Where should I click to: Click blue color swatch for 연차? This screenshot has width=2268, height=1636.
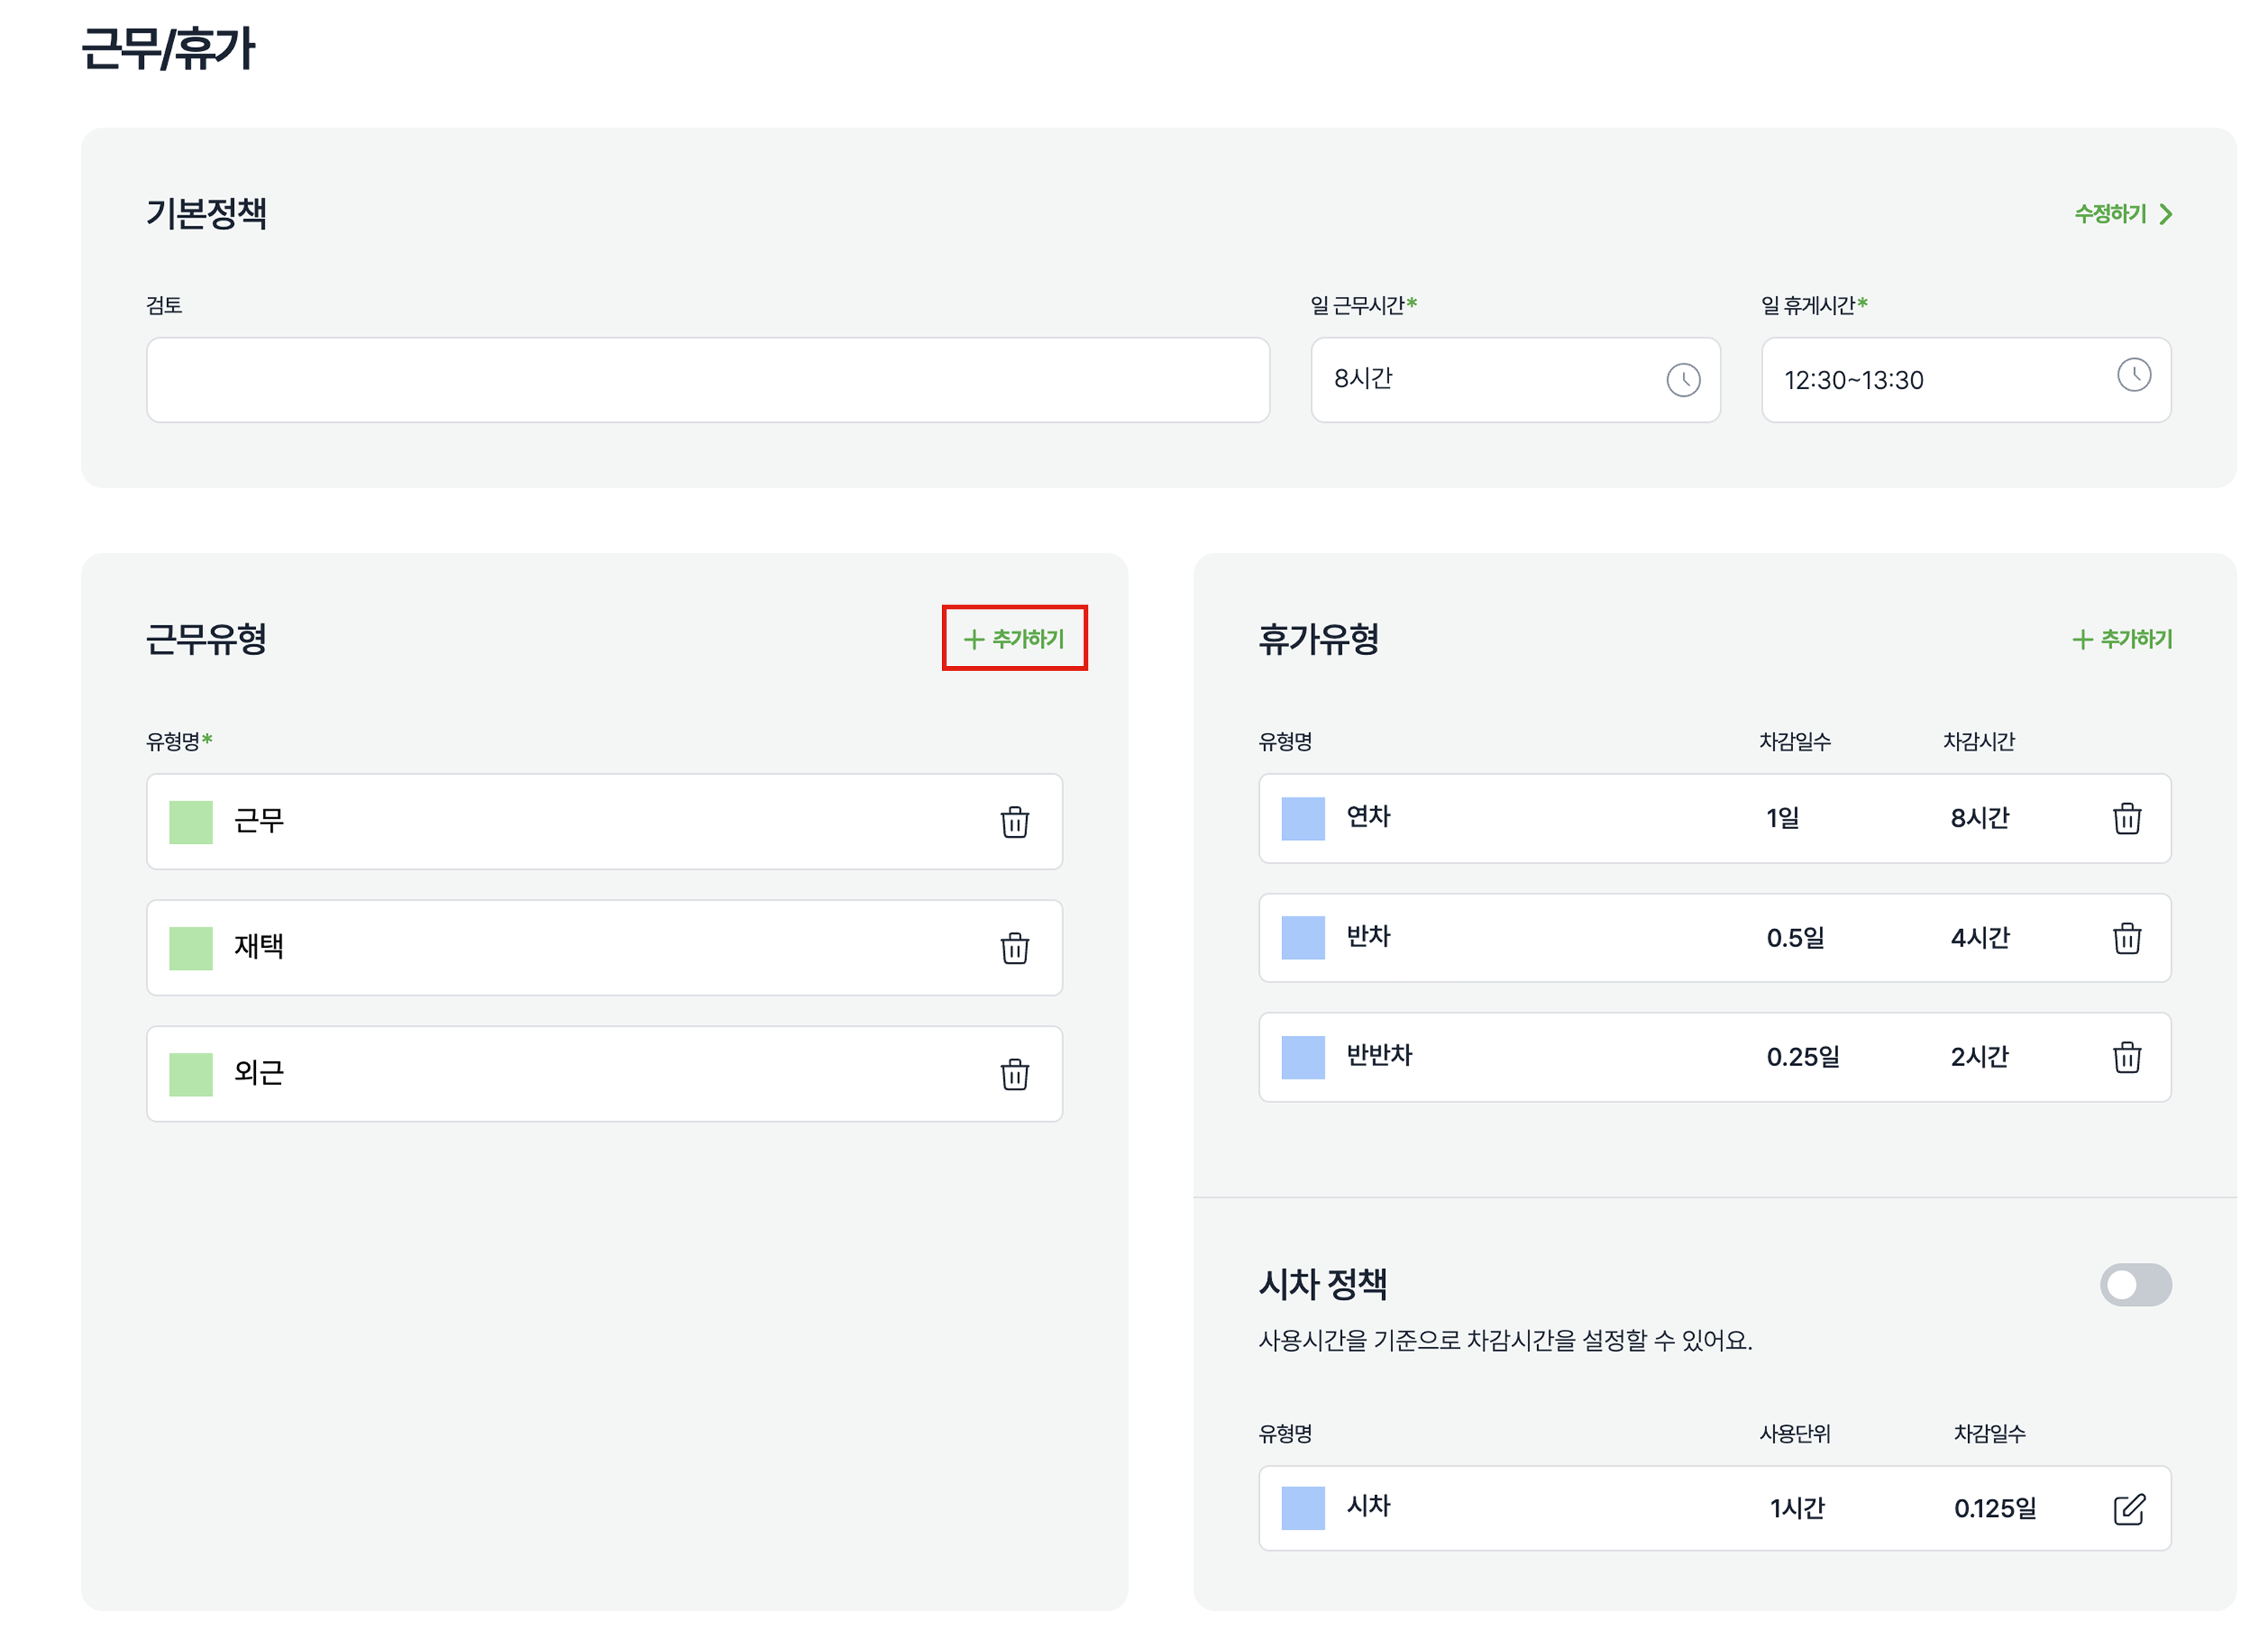pos(1302,819)
